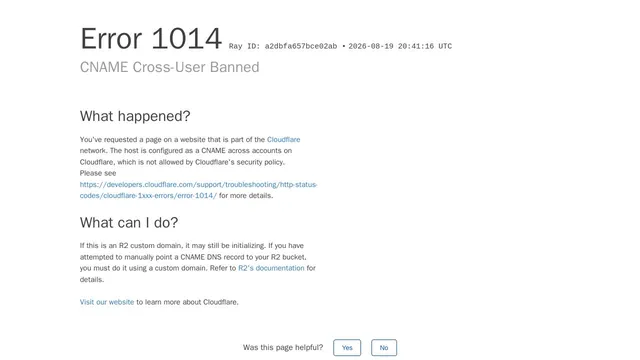Select the Was this page helpful? text
The image size is (640, 360).
(x=283, y=347)
